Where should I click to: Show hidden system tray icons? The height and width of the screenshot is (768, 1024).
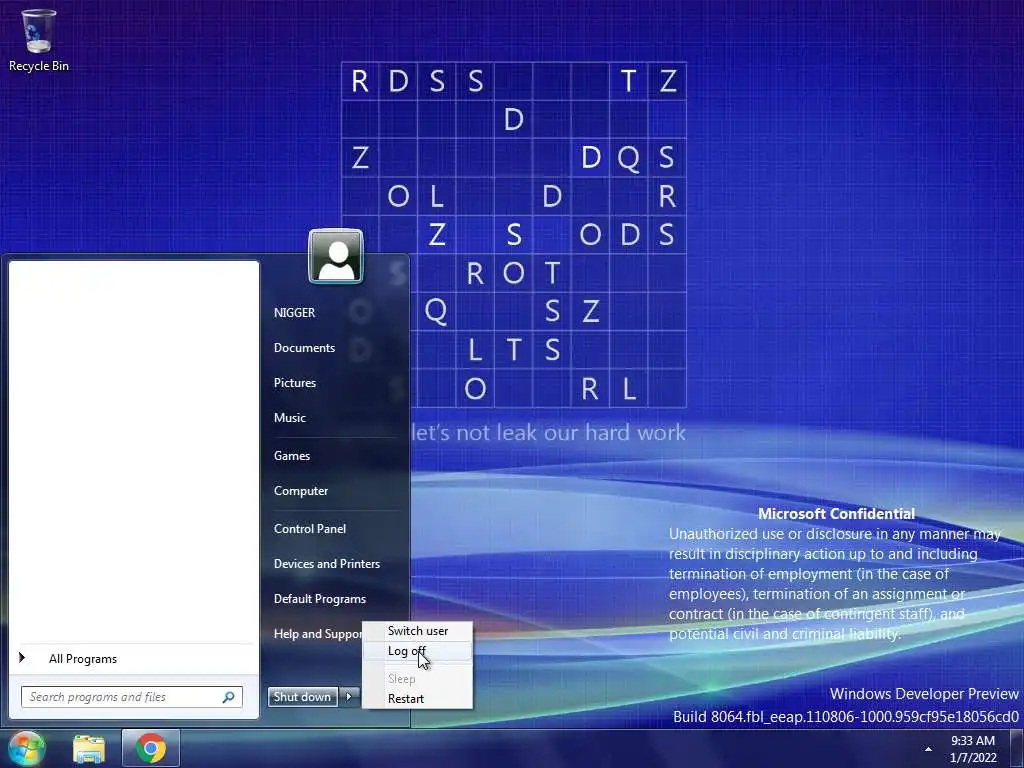pos(928,749)
